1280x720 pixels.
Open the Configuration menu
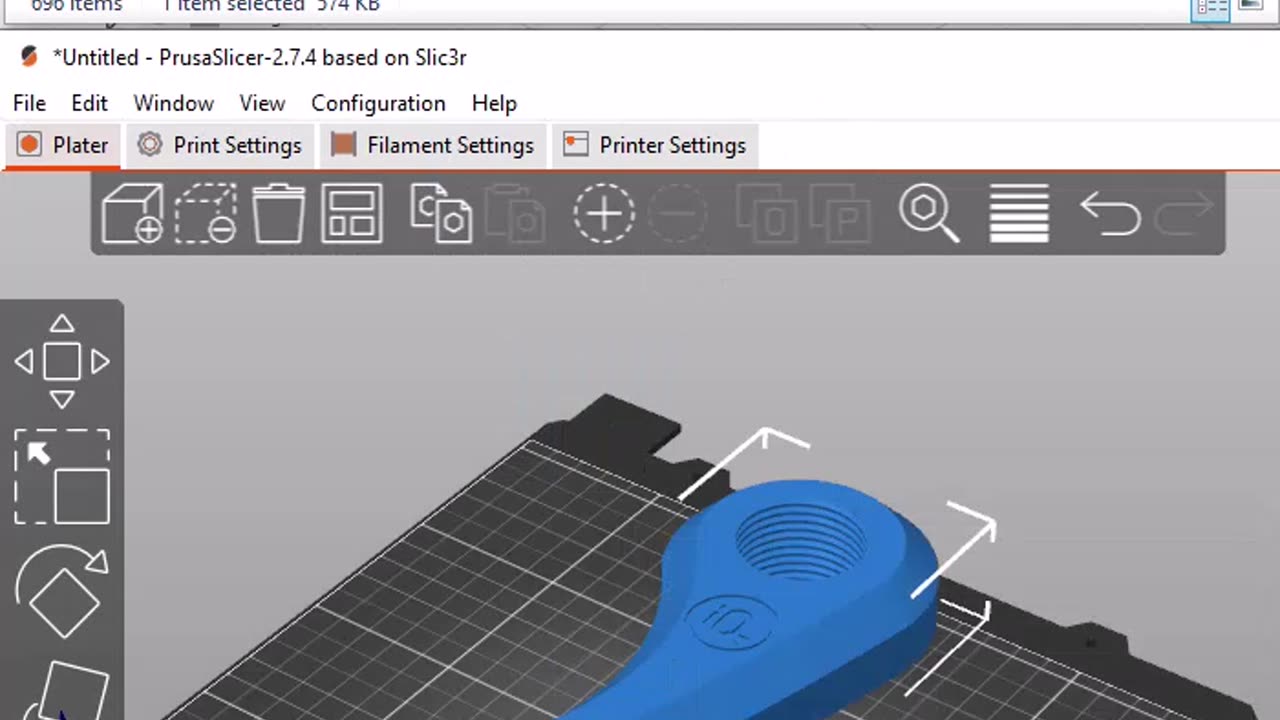pos(378,103)
